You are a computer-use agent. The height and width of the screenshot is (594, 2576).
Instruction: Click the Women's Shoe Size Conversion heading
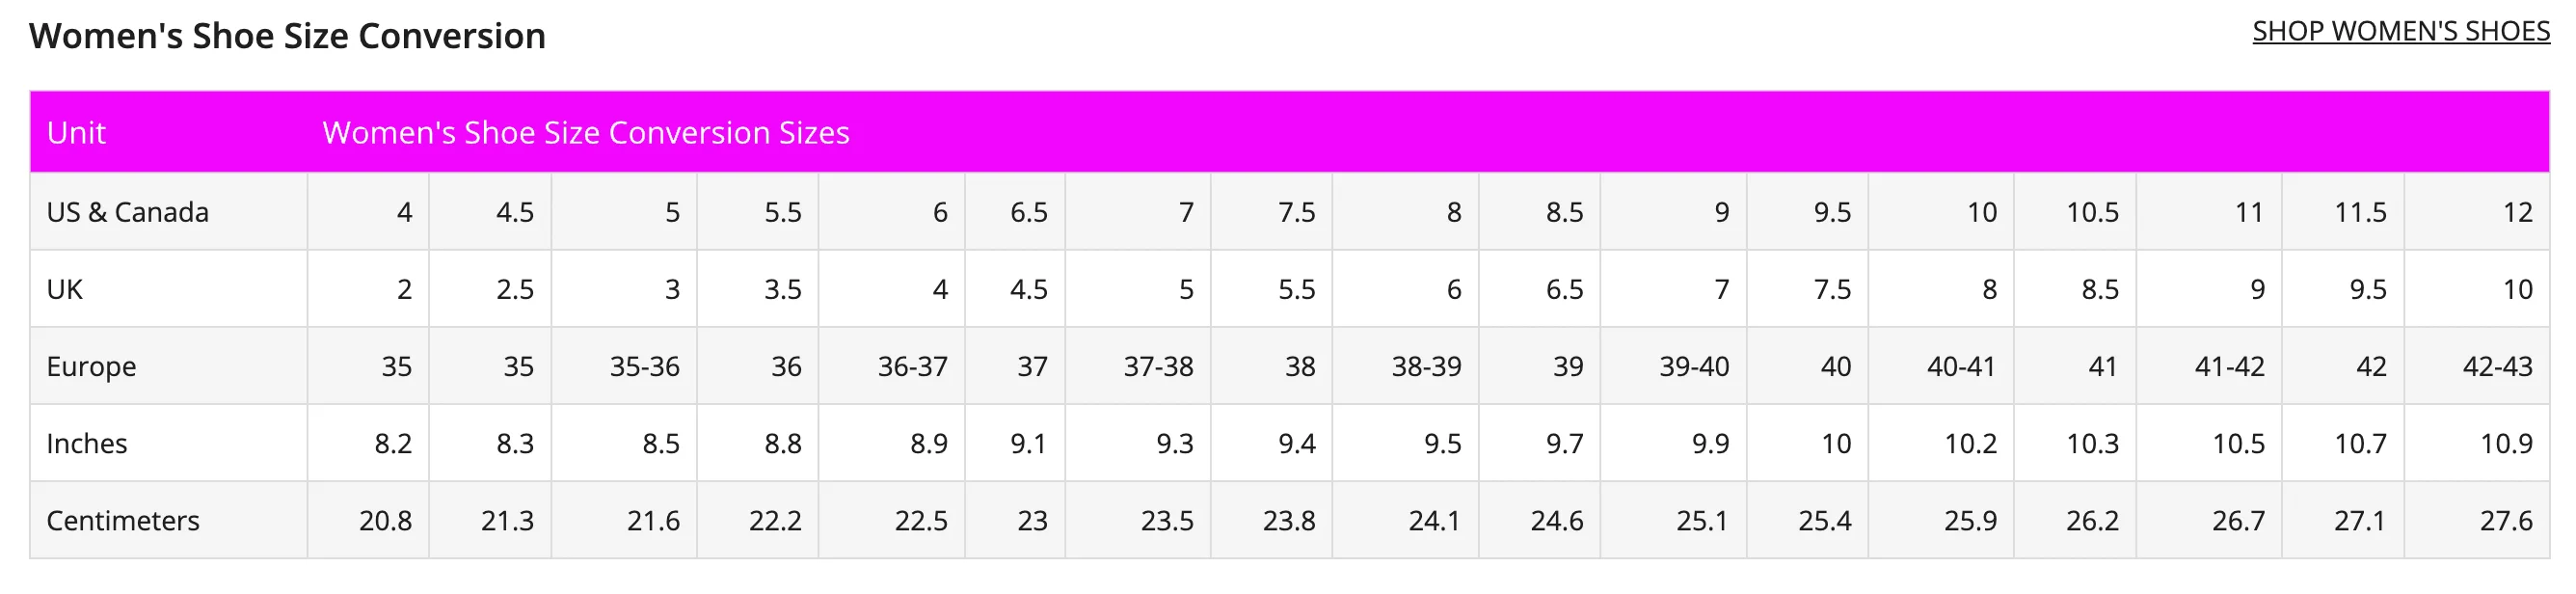pos(287,36)
